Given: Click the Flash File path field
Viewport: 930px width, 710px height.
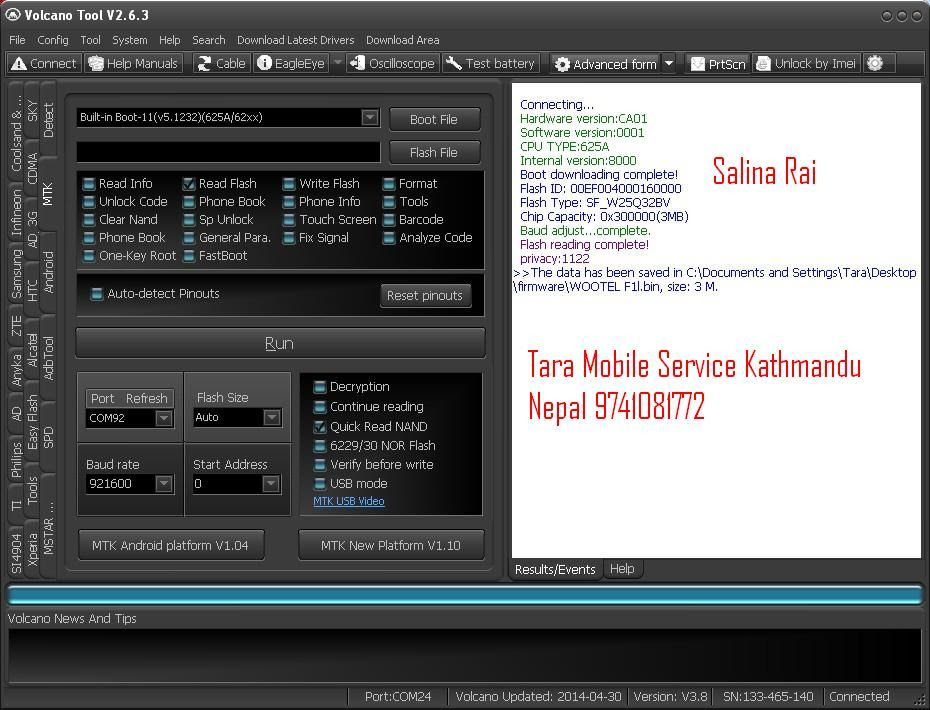Looking at the screenshot, I should point(228,152).
